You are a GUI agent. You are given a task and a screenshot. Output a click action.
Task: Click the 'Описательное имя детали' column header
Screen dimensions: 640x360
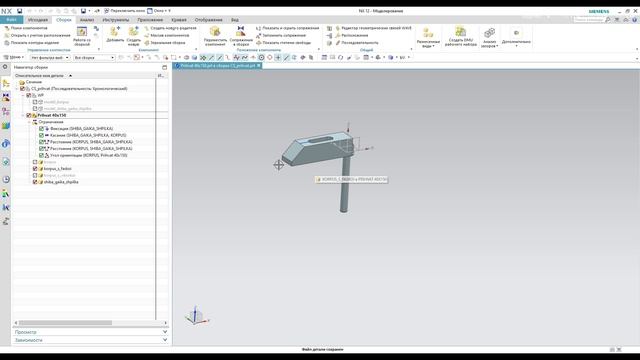(x=40, y=76)
